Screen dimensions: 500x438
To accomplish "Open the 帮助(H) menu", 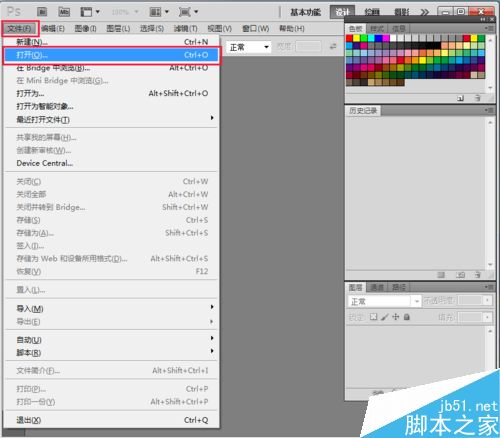I will [292, 29].
